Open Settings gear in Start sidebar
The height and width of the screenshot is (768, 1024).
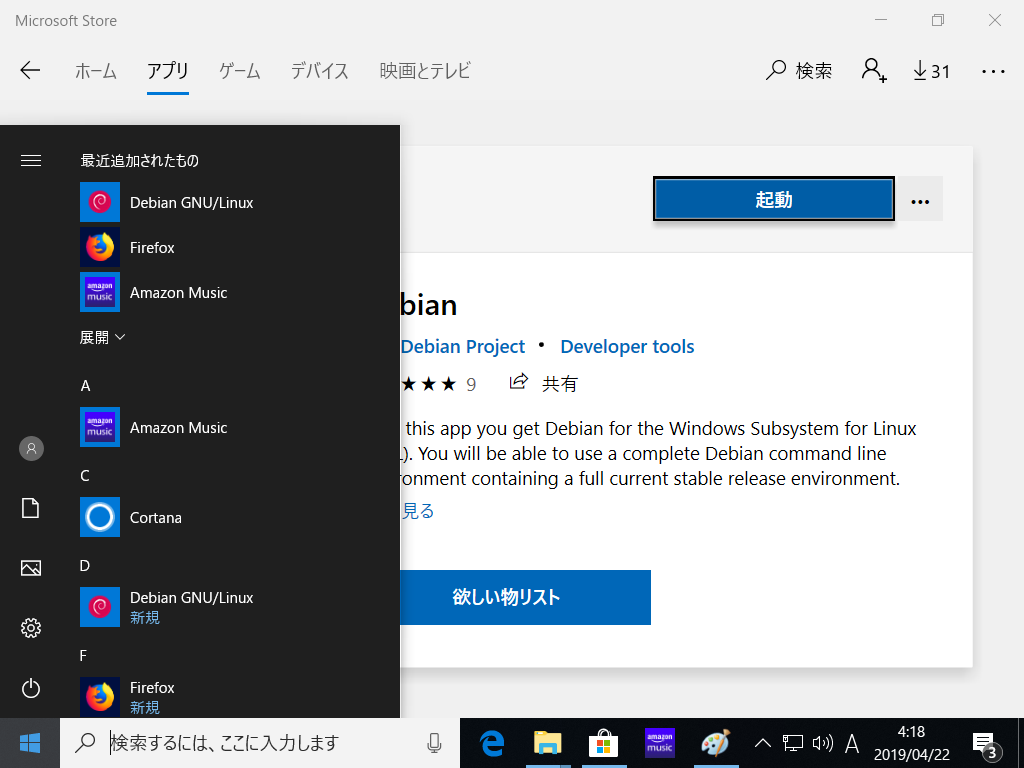tap(31, 628)
